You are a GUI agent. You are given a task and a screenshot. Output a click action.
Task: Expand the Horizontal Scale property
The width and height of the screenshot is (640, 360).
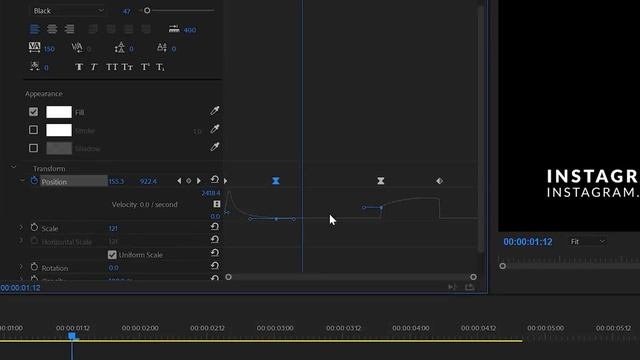pyautogui.click(x=21, y=240)
